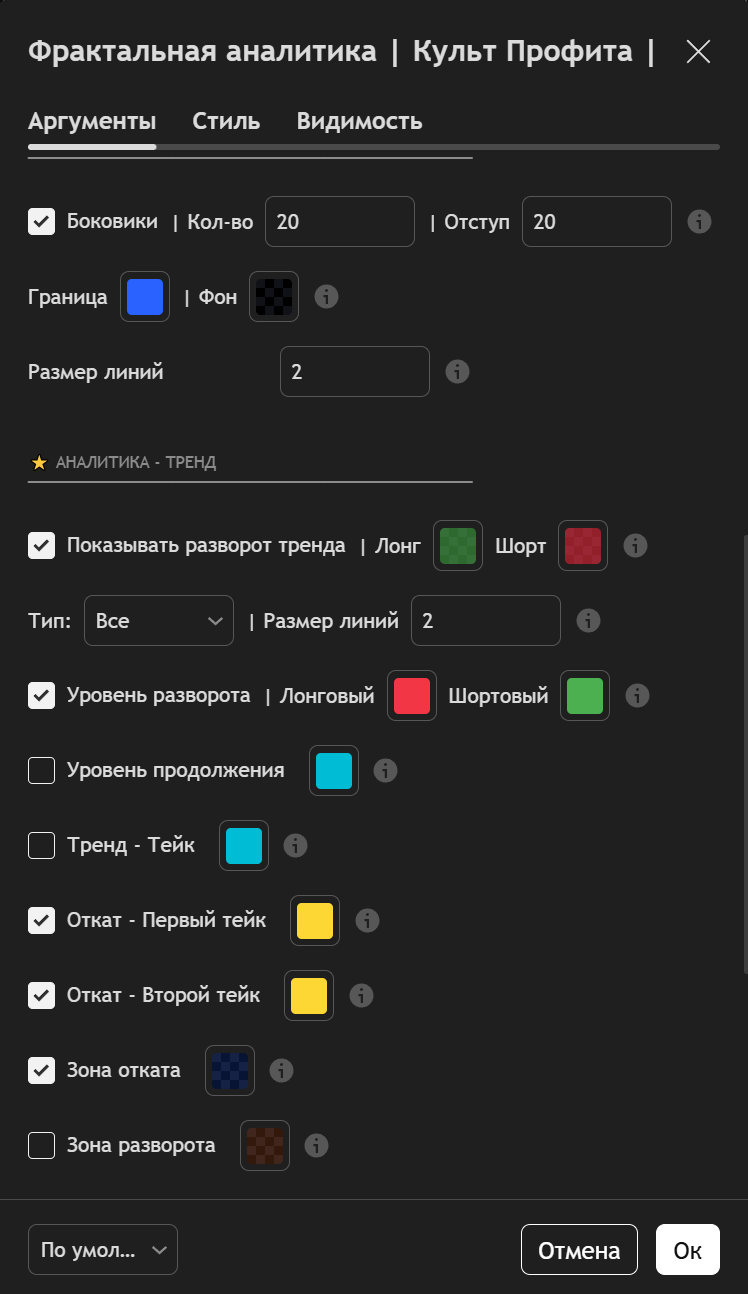This screenshot has height=1294, width=748.
Task: Click info icon next to Боковики Отступ field
Action: 700,221
